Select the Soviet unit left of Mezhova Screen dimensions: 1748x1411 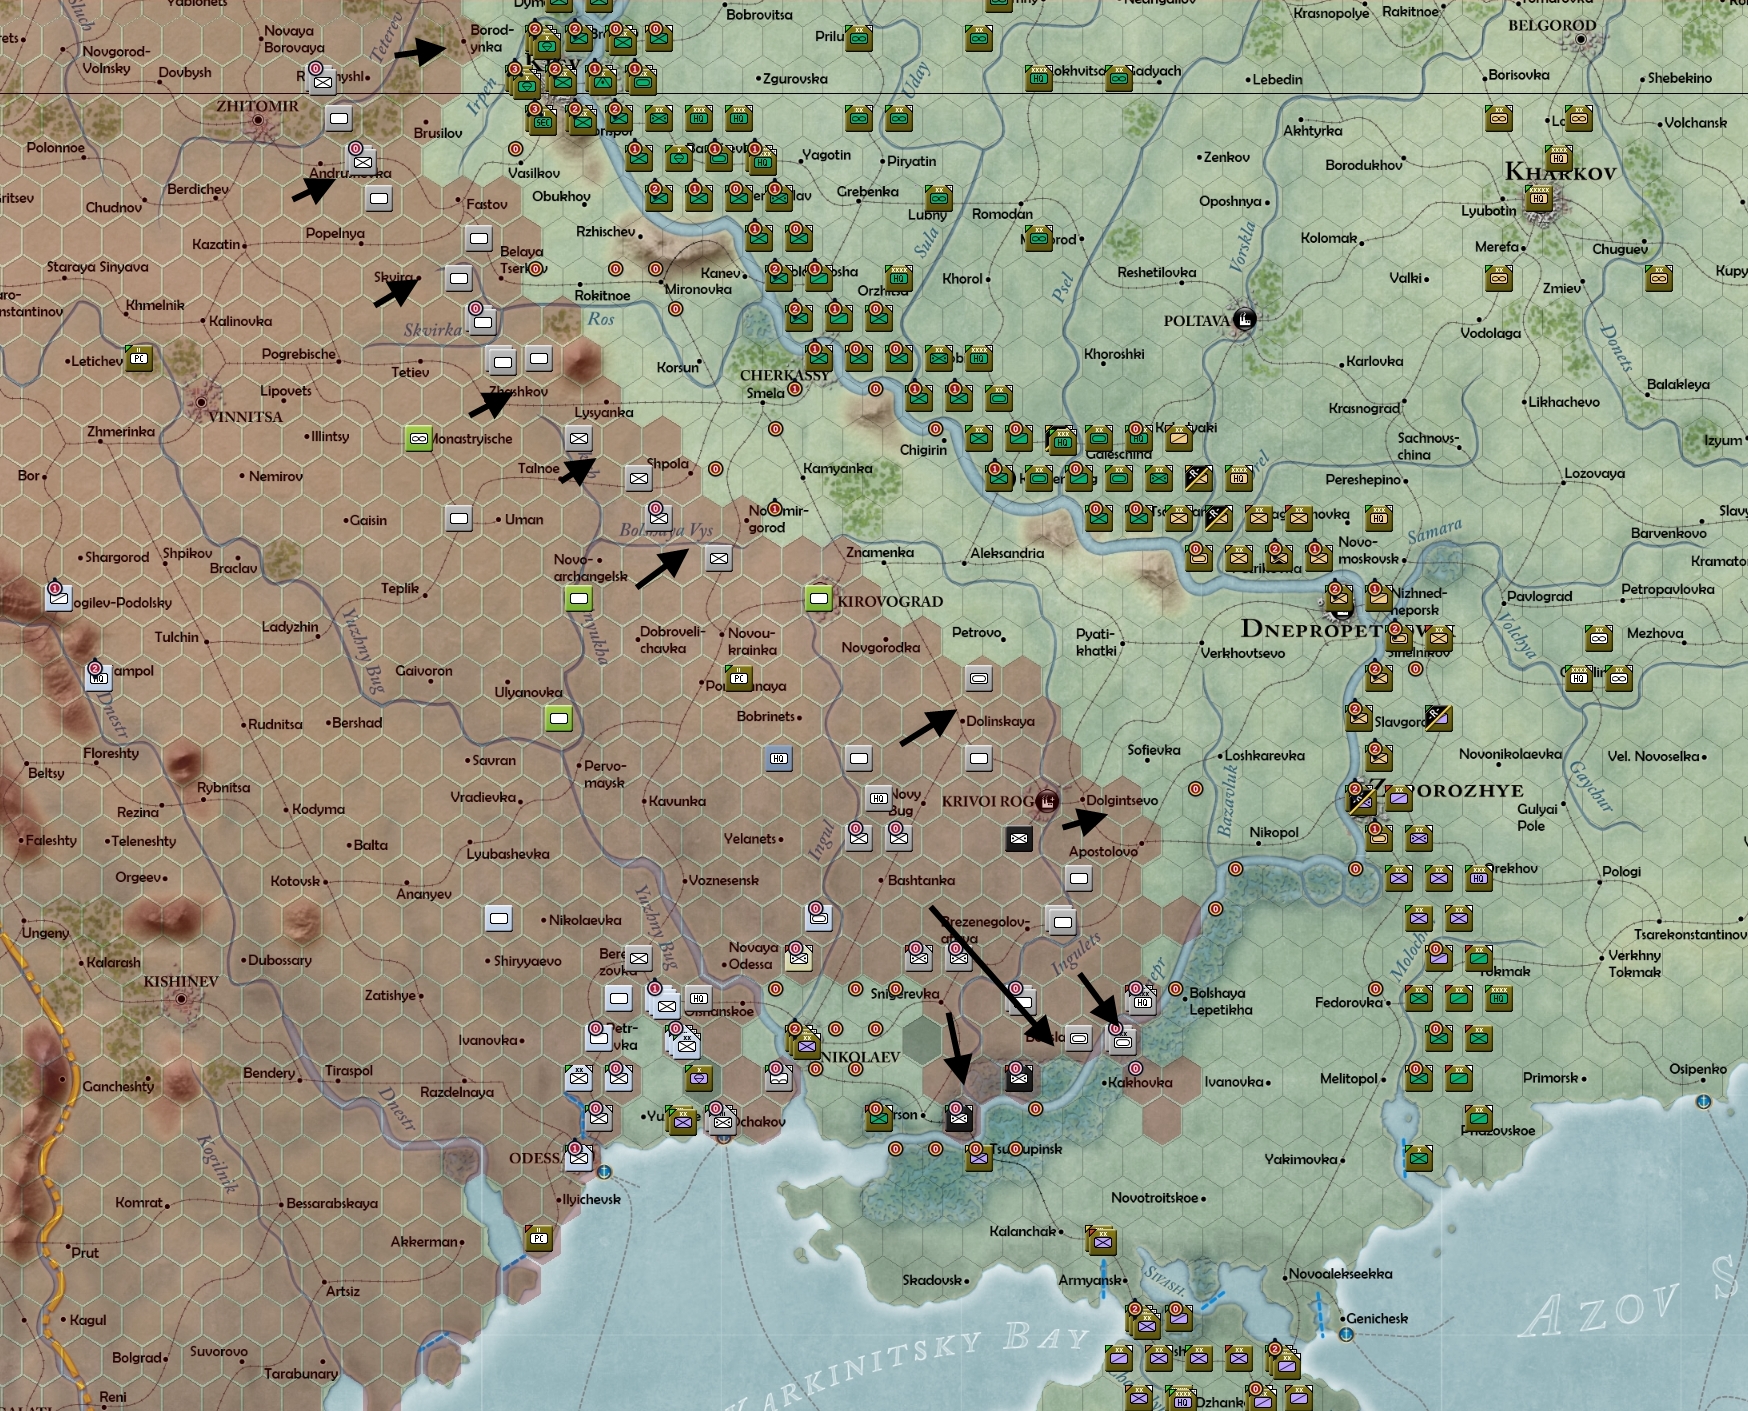point(1599,638)
